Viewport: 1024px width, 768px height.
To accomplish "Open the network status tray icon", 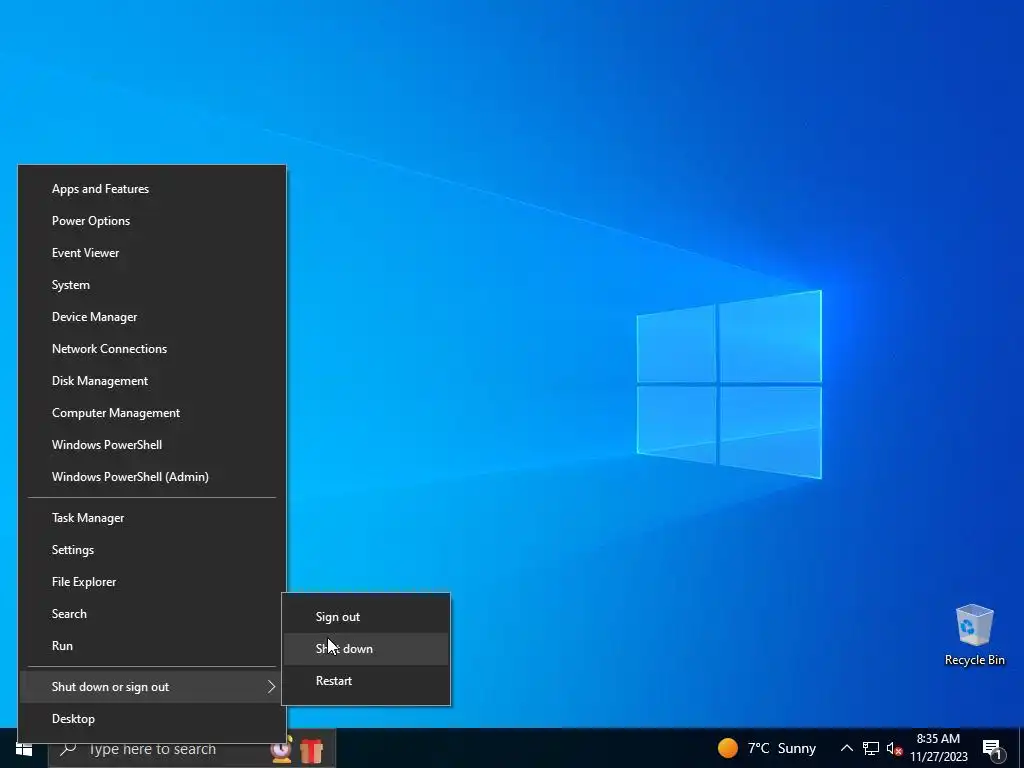I will [871, 748].
